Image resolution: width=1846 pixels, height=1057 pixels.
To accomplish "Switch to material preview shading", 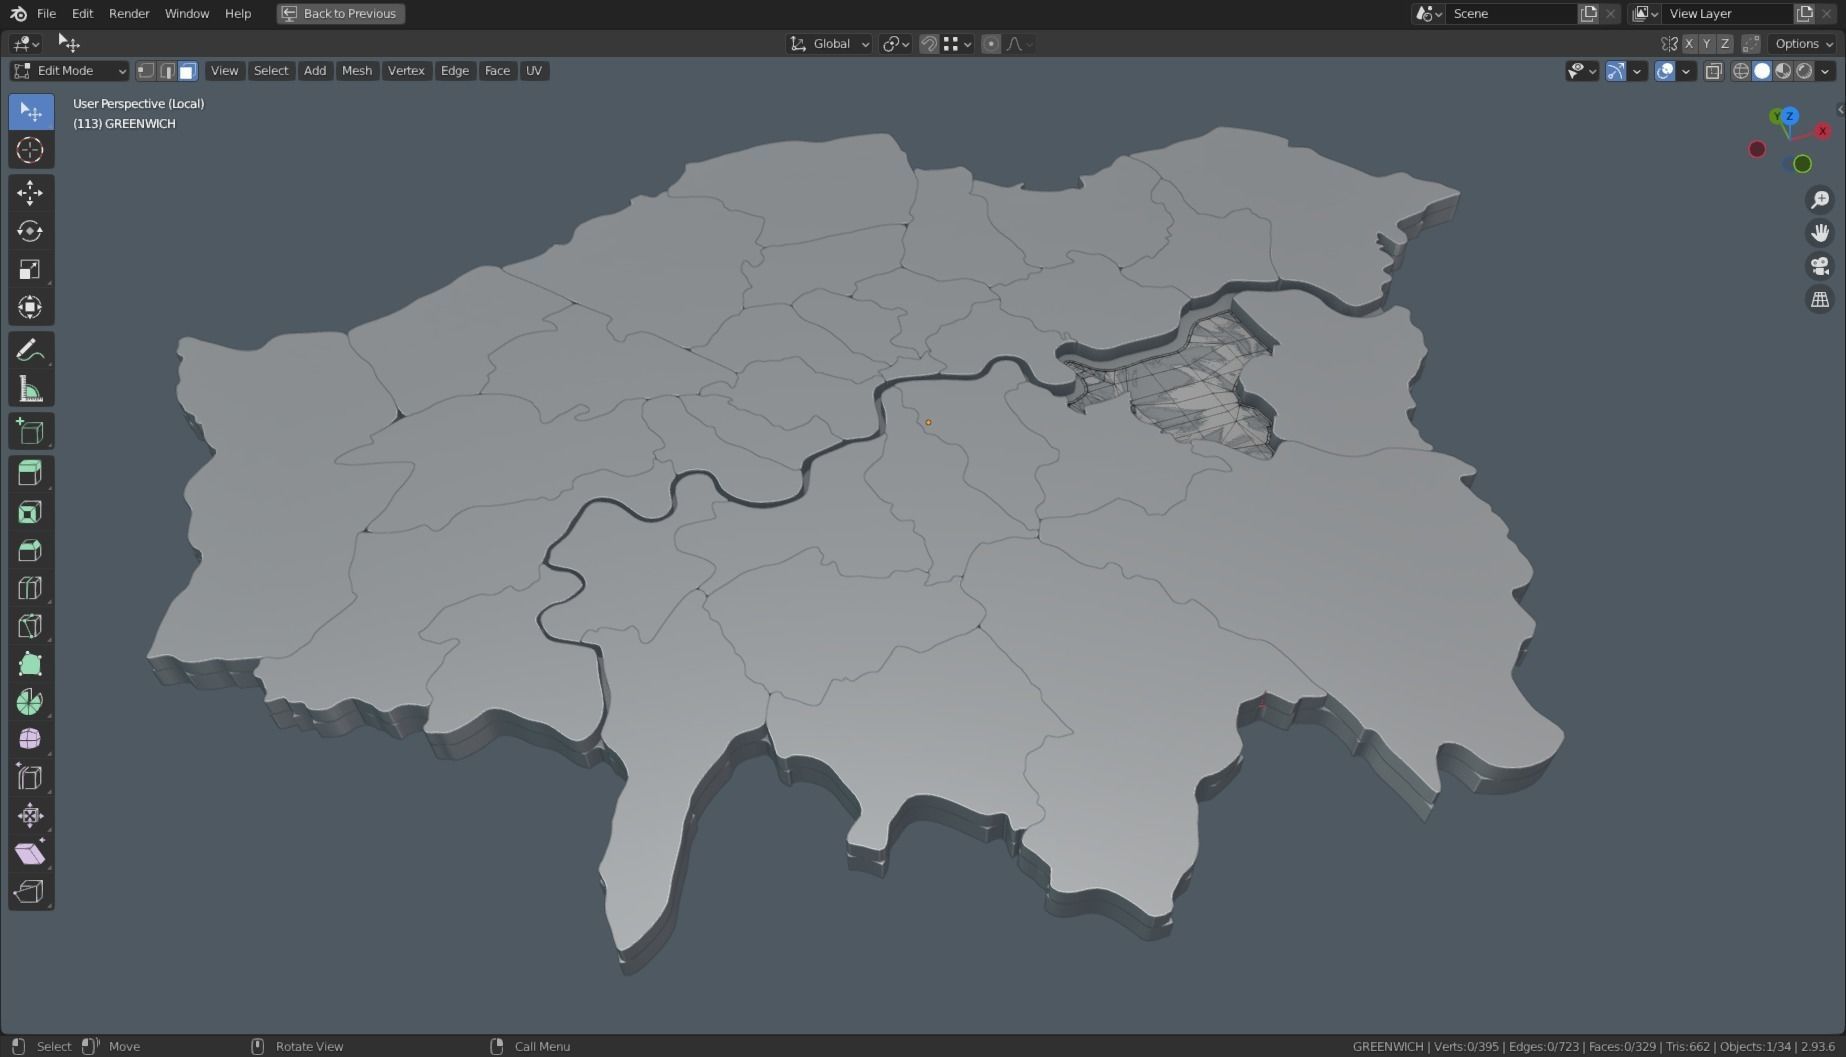I will tap(1783, 71).
